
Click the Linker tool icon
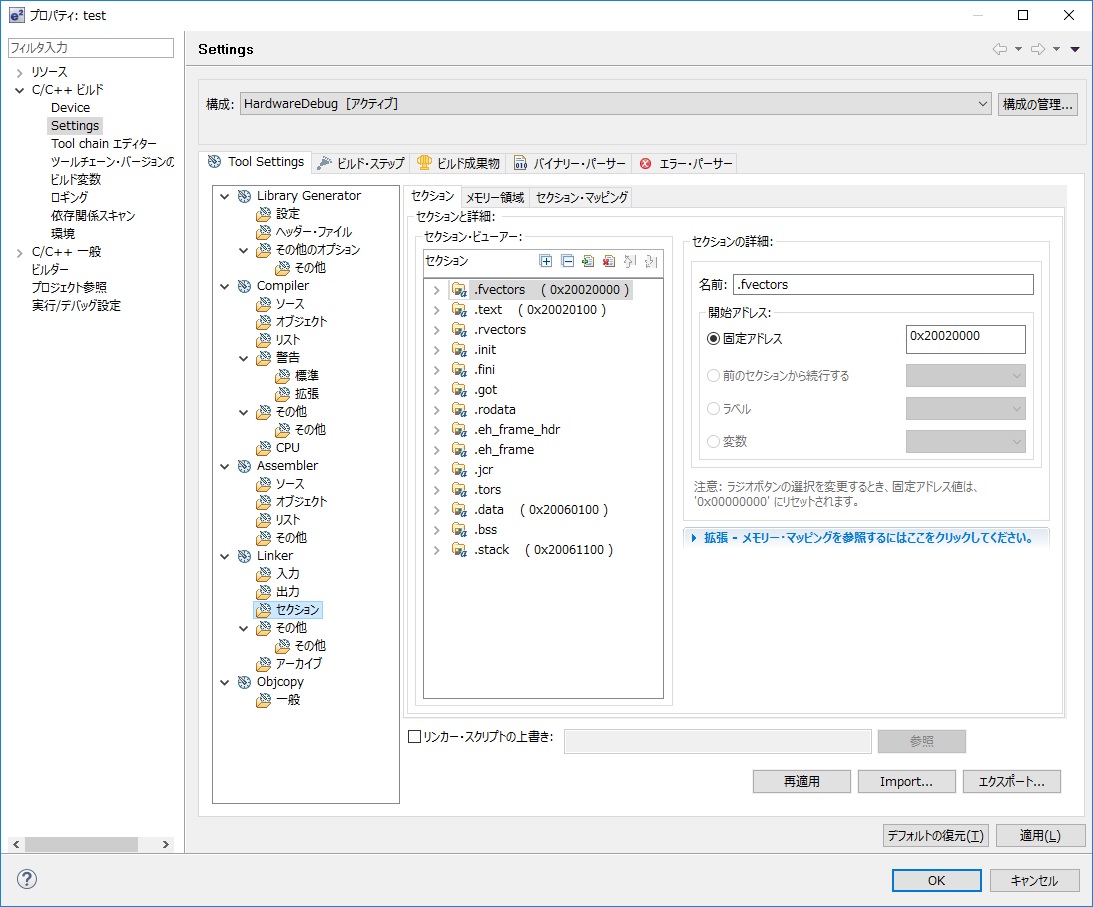click(x=244, y=556)
